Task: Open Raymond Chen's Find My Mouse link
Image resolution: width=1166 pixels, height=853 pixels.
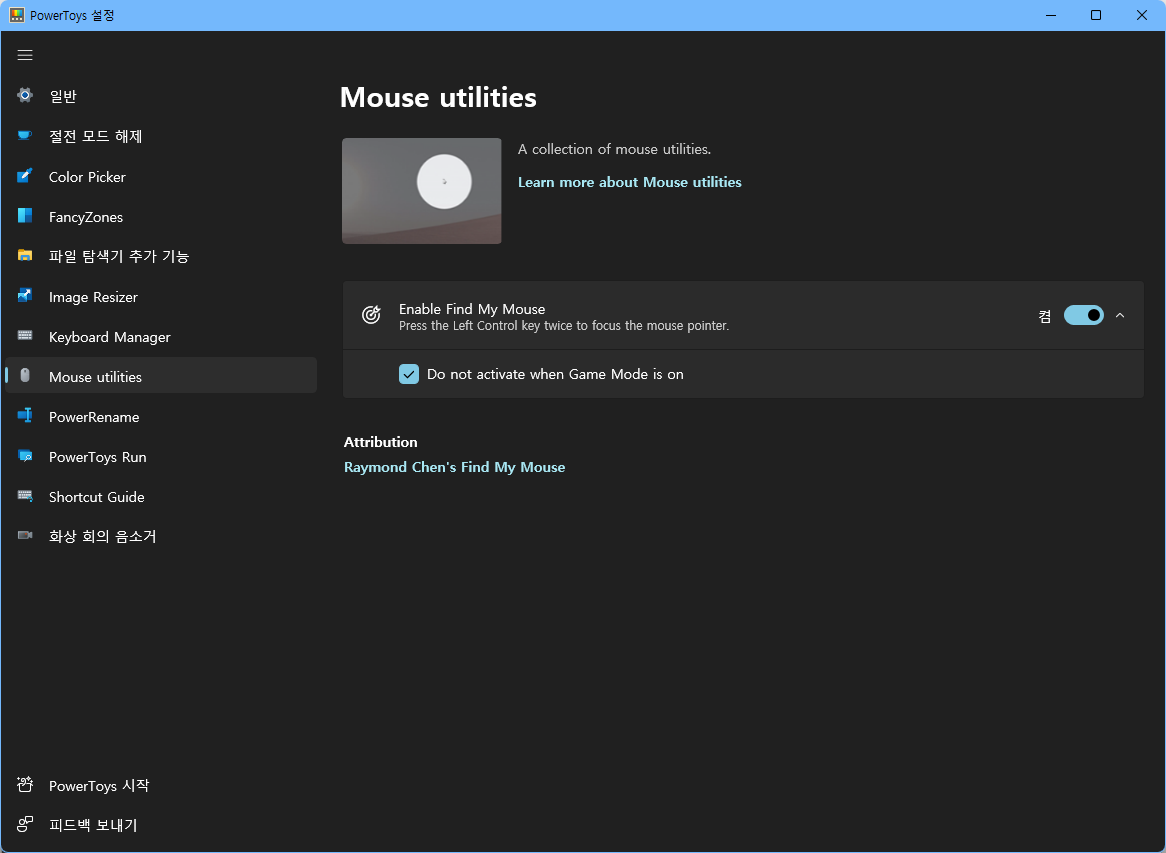Action: click(454, 467)
